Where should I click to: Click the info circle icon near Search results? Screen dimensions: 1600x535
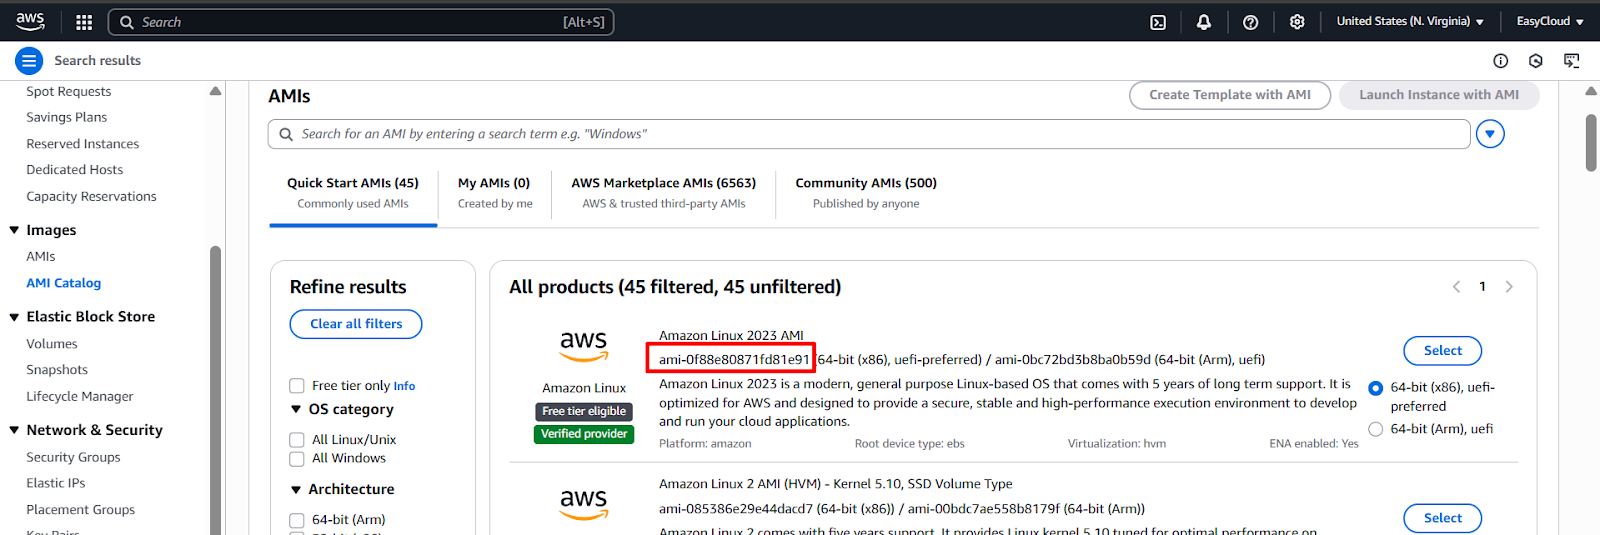point(1500,61)
